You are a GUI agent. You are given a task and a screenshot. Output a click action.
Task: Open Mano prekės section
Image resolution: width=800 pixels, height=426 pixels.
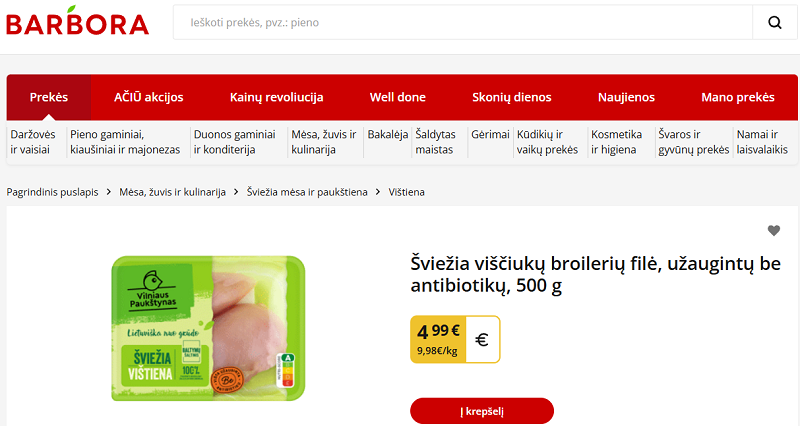point(738,97)
